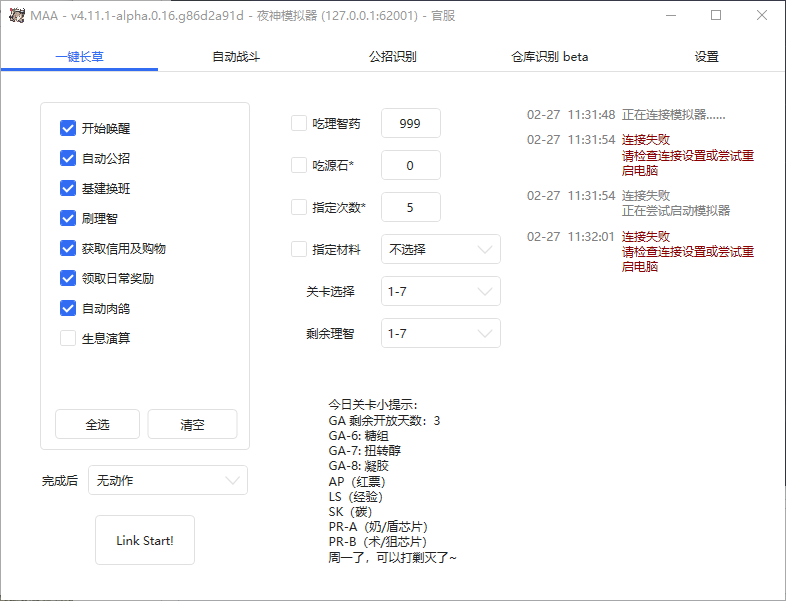Open the 完成后 dropdown showing 无动作
The image size is (786, 601).
tap(168, 480)
